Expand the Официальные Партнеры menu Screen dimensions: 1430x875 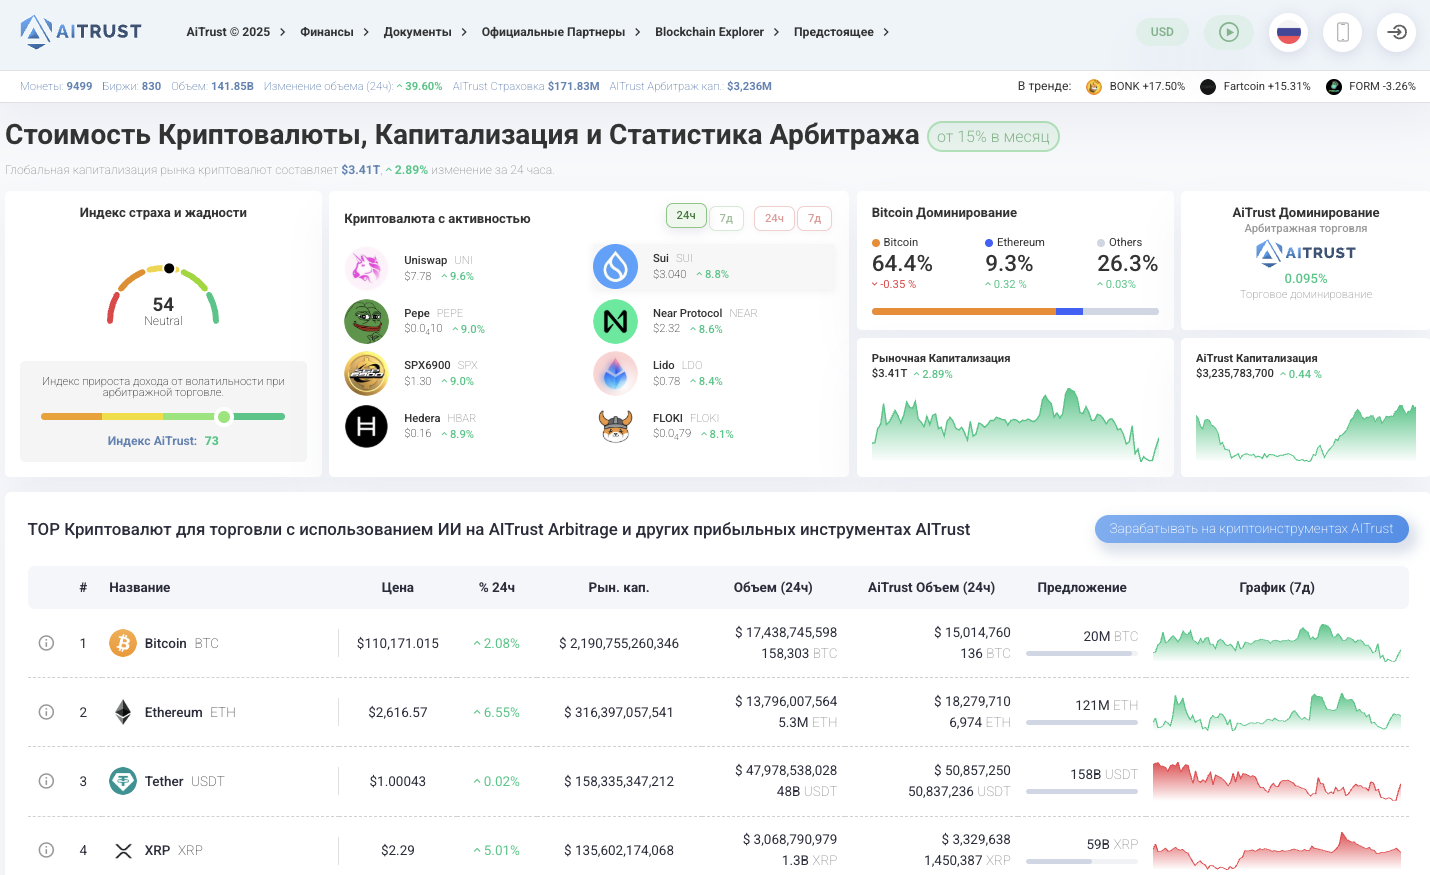[561, 32]
